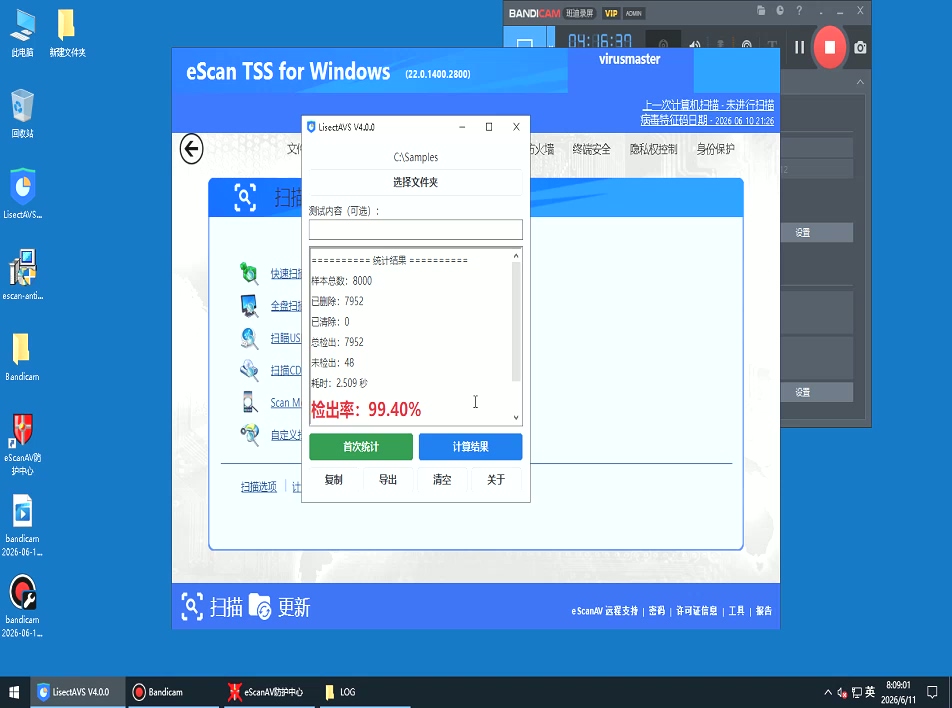Toggle the 英 input method indicator
Screen dimensions: 952x708
click(870, 692)
